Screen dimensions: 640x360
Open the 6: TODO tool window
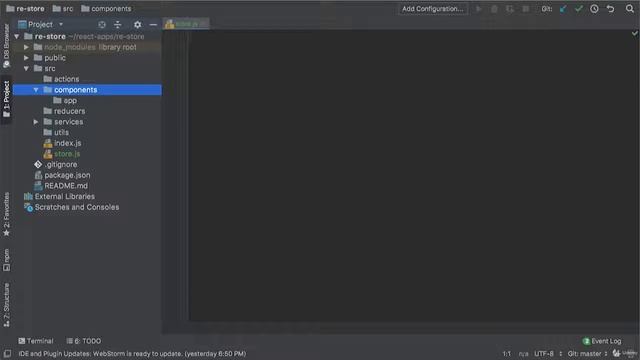click(x=84, y=341)
